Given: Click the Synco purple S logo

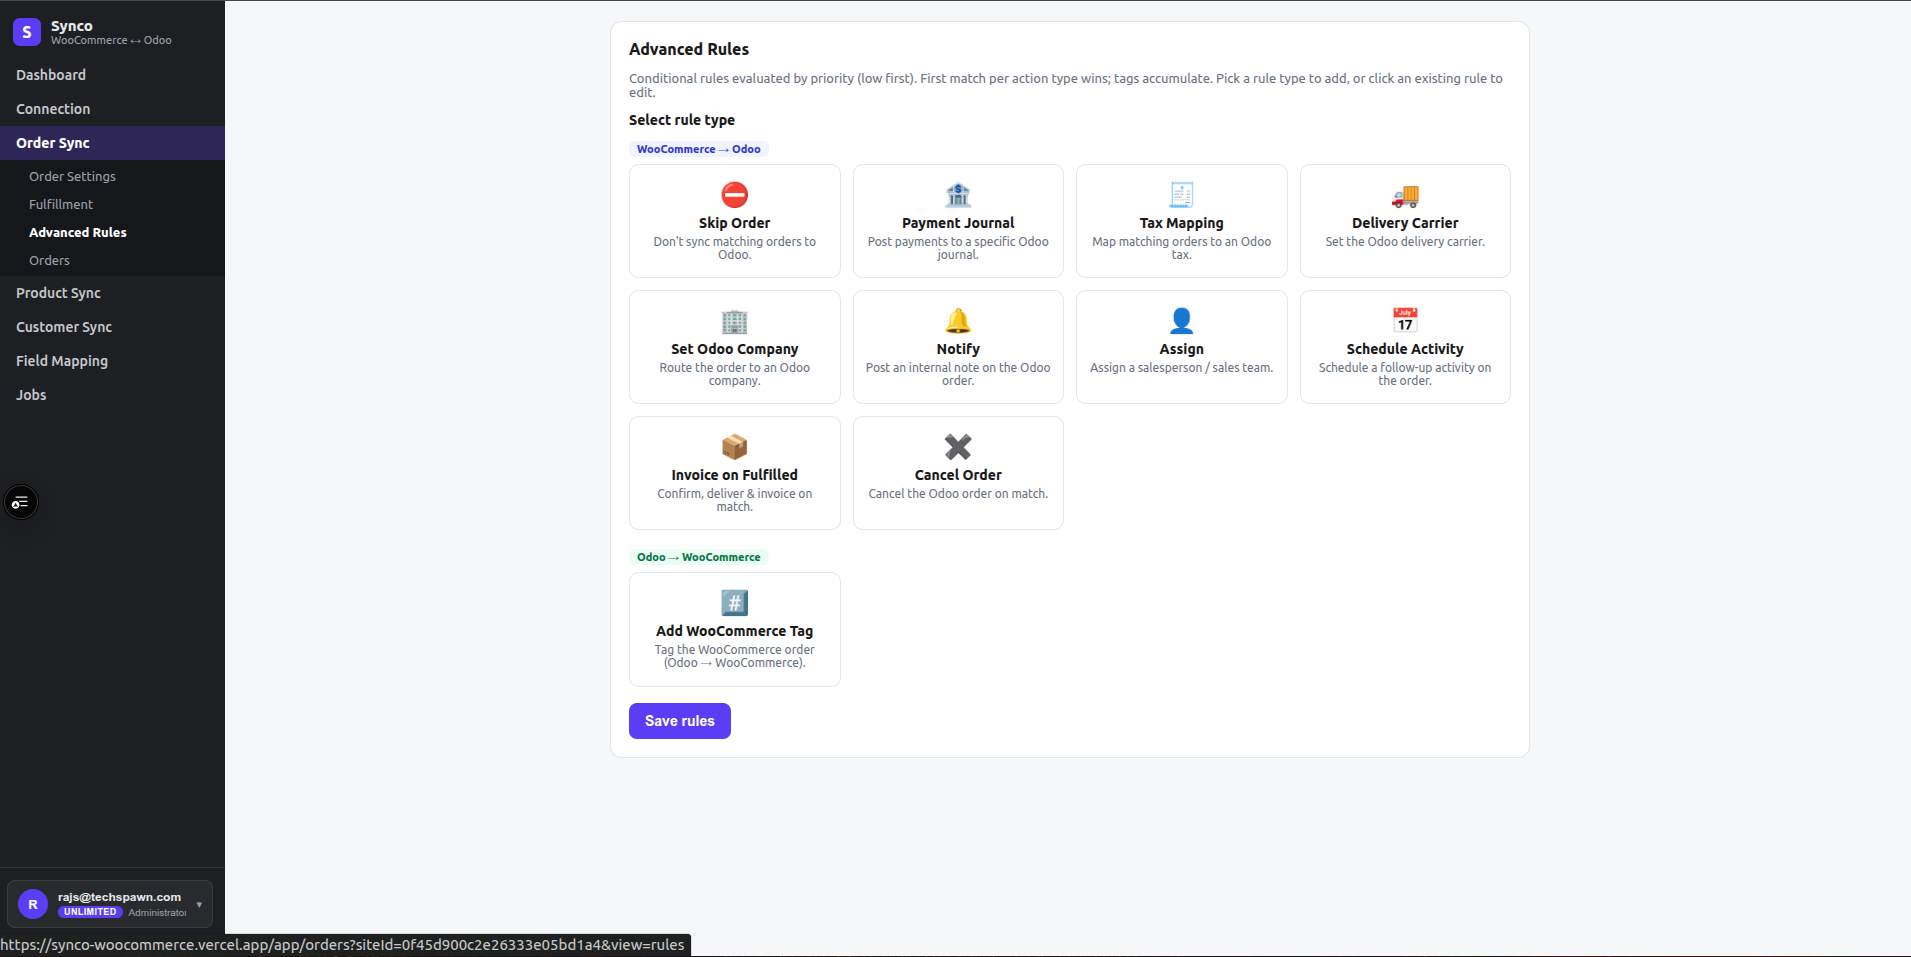Looking at the screenshot, I should point(27,32).
